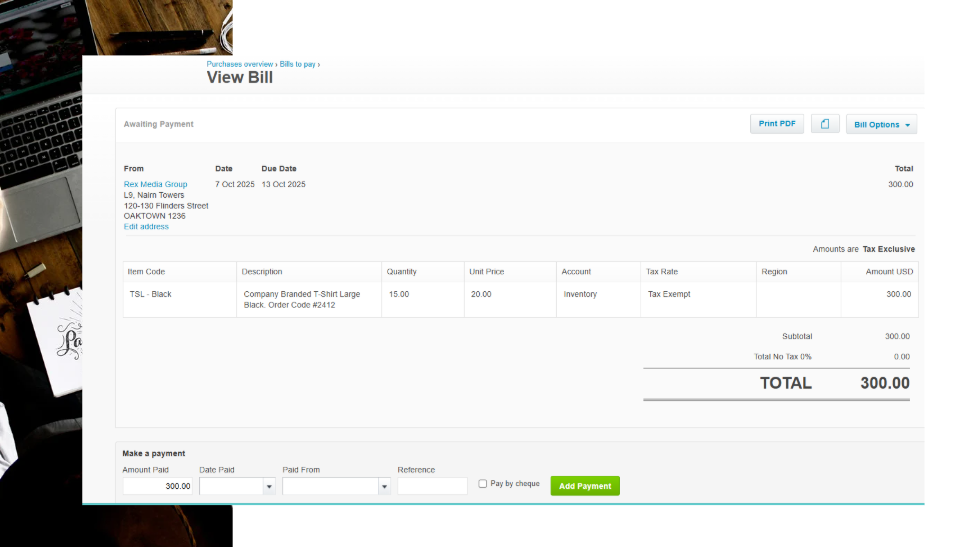Select the TSL - Black item code cell
The width and height of the screenshot is (975, 547).
point(150,294)
